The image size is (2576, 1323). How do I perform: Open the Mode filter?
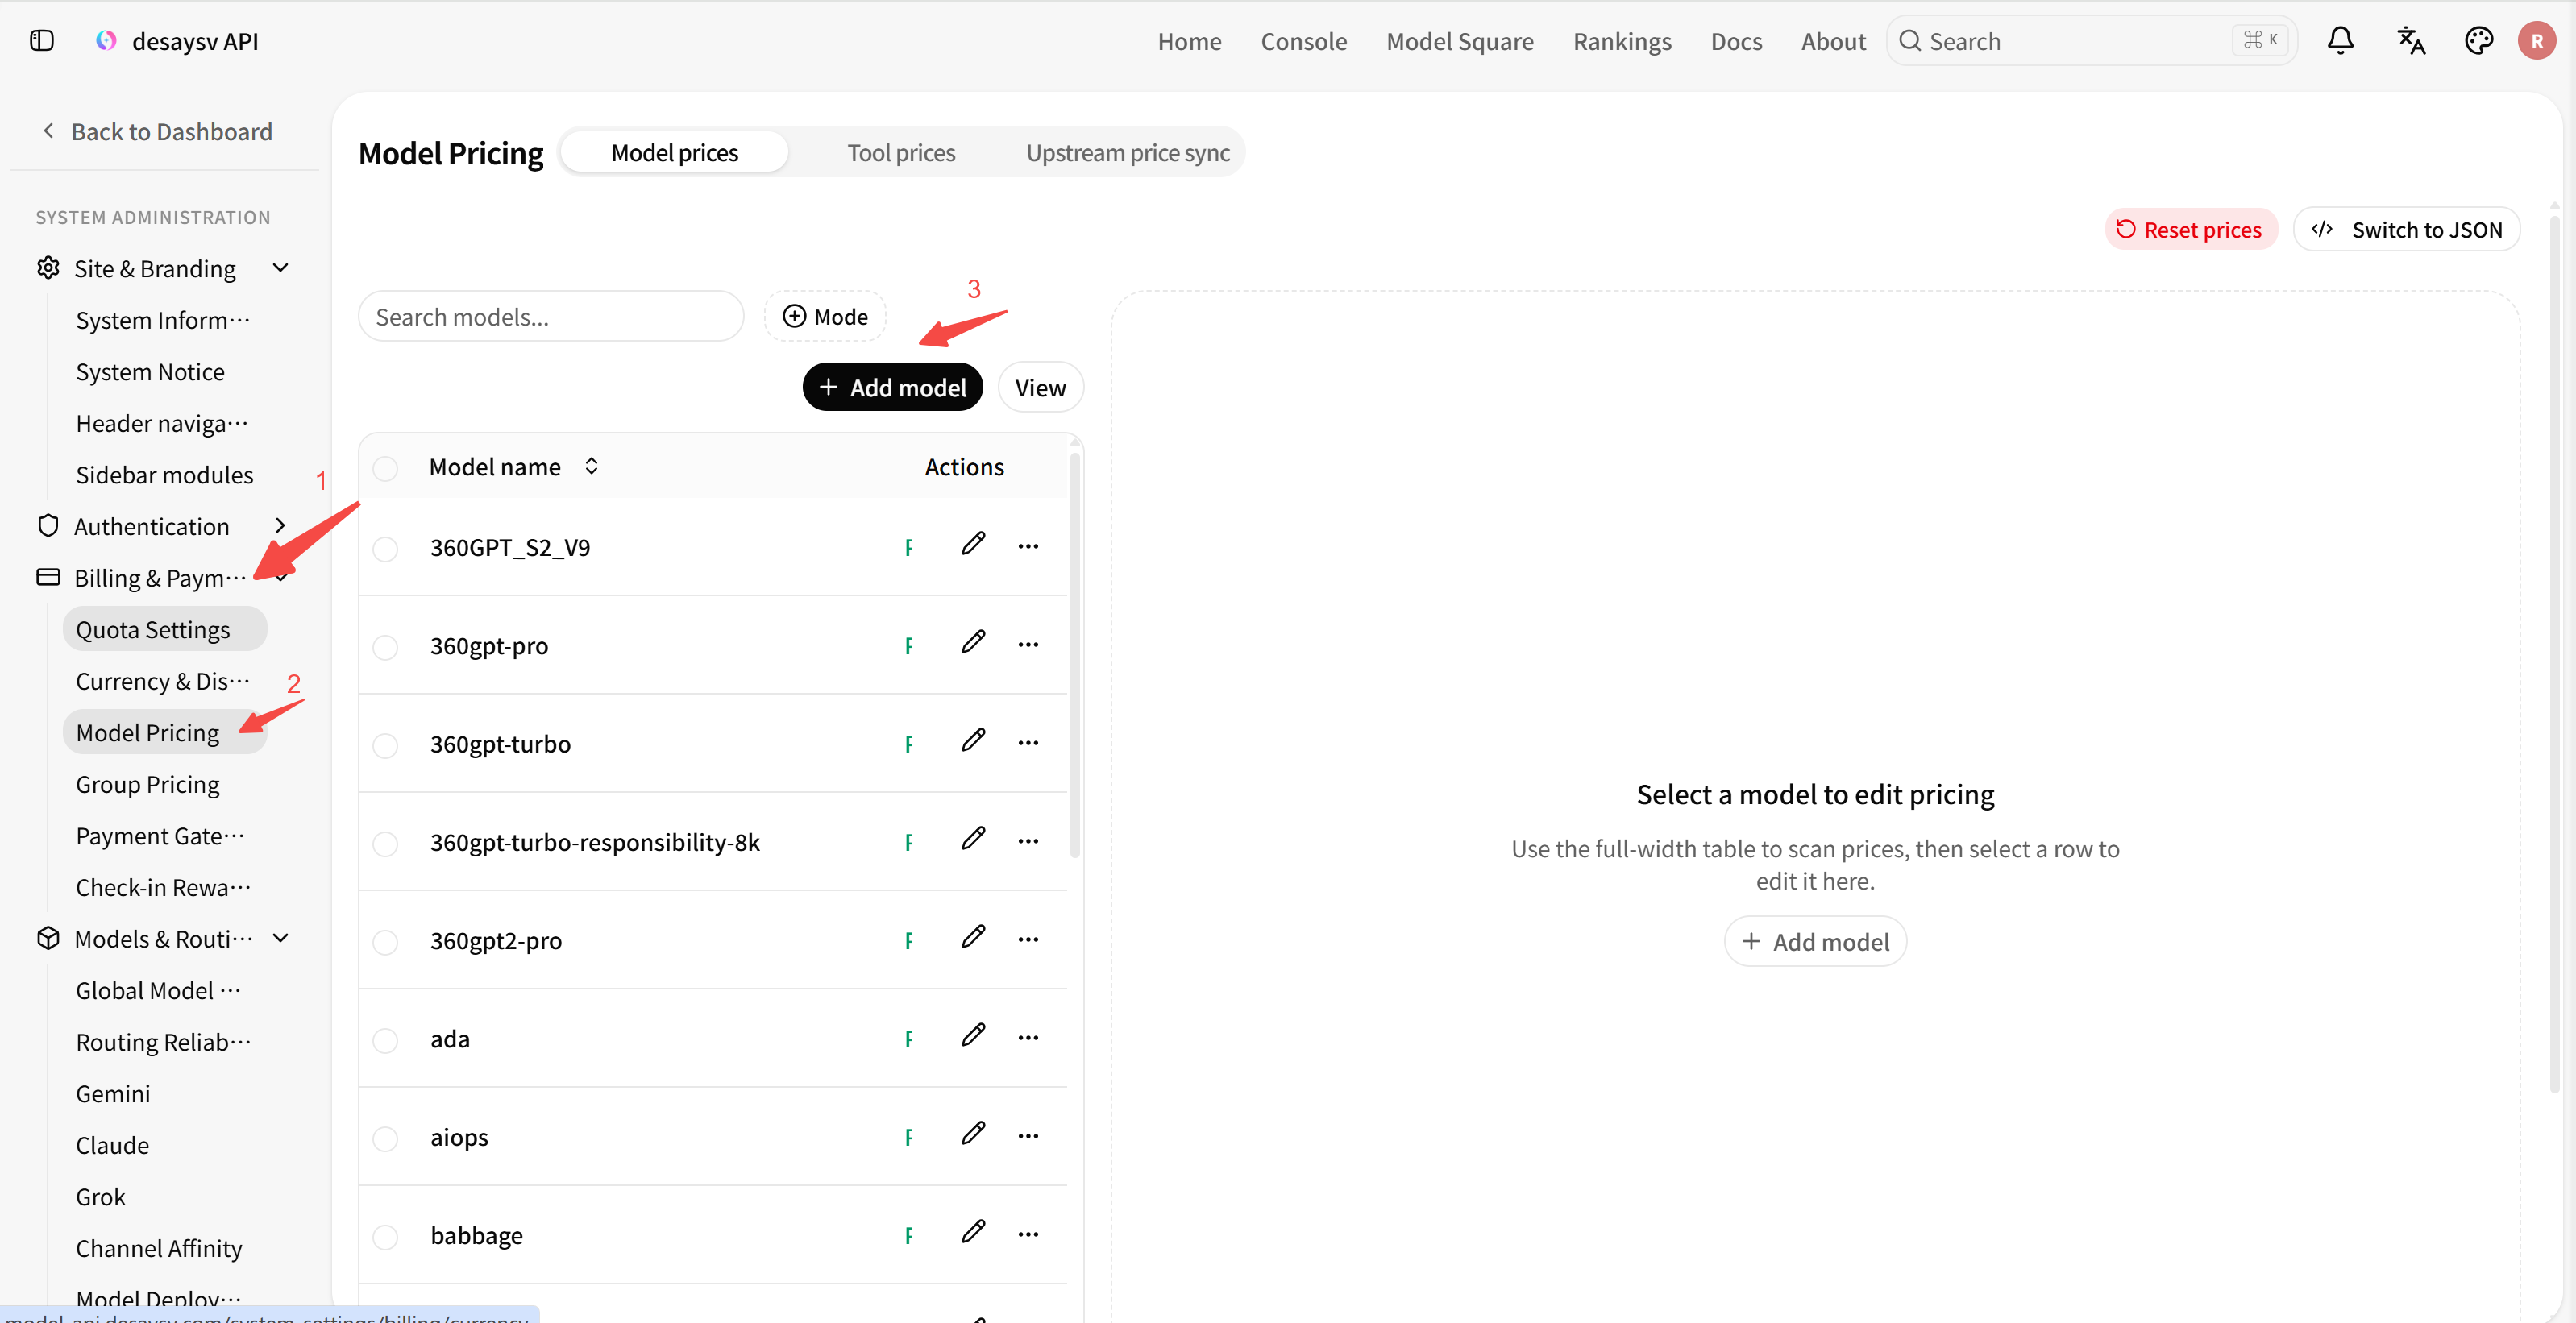pyautogui.click(x=825, y=317)
